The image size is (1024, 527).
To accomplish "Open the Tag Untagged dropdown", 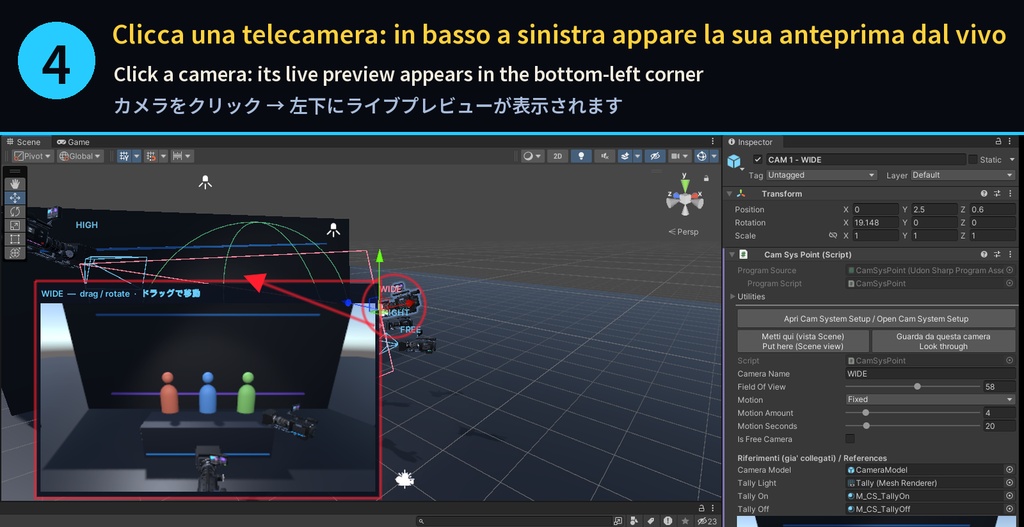I will 821,175.
